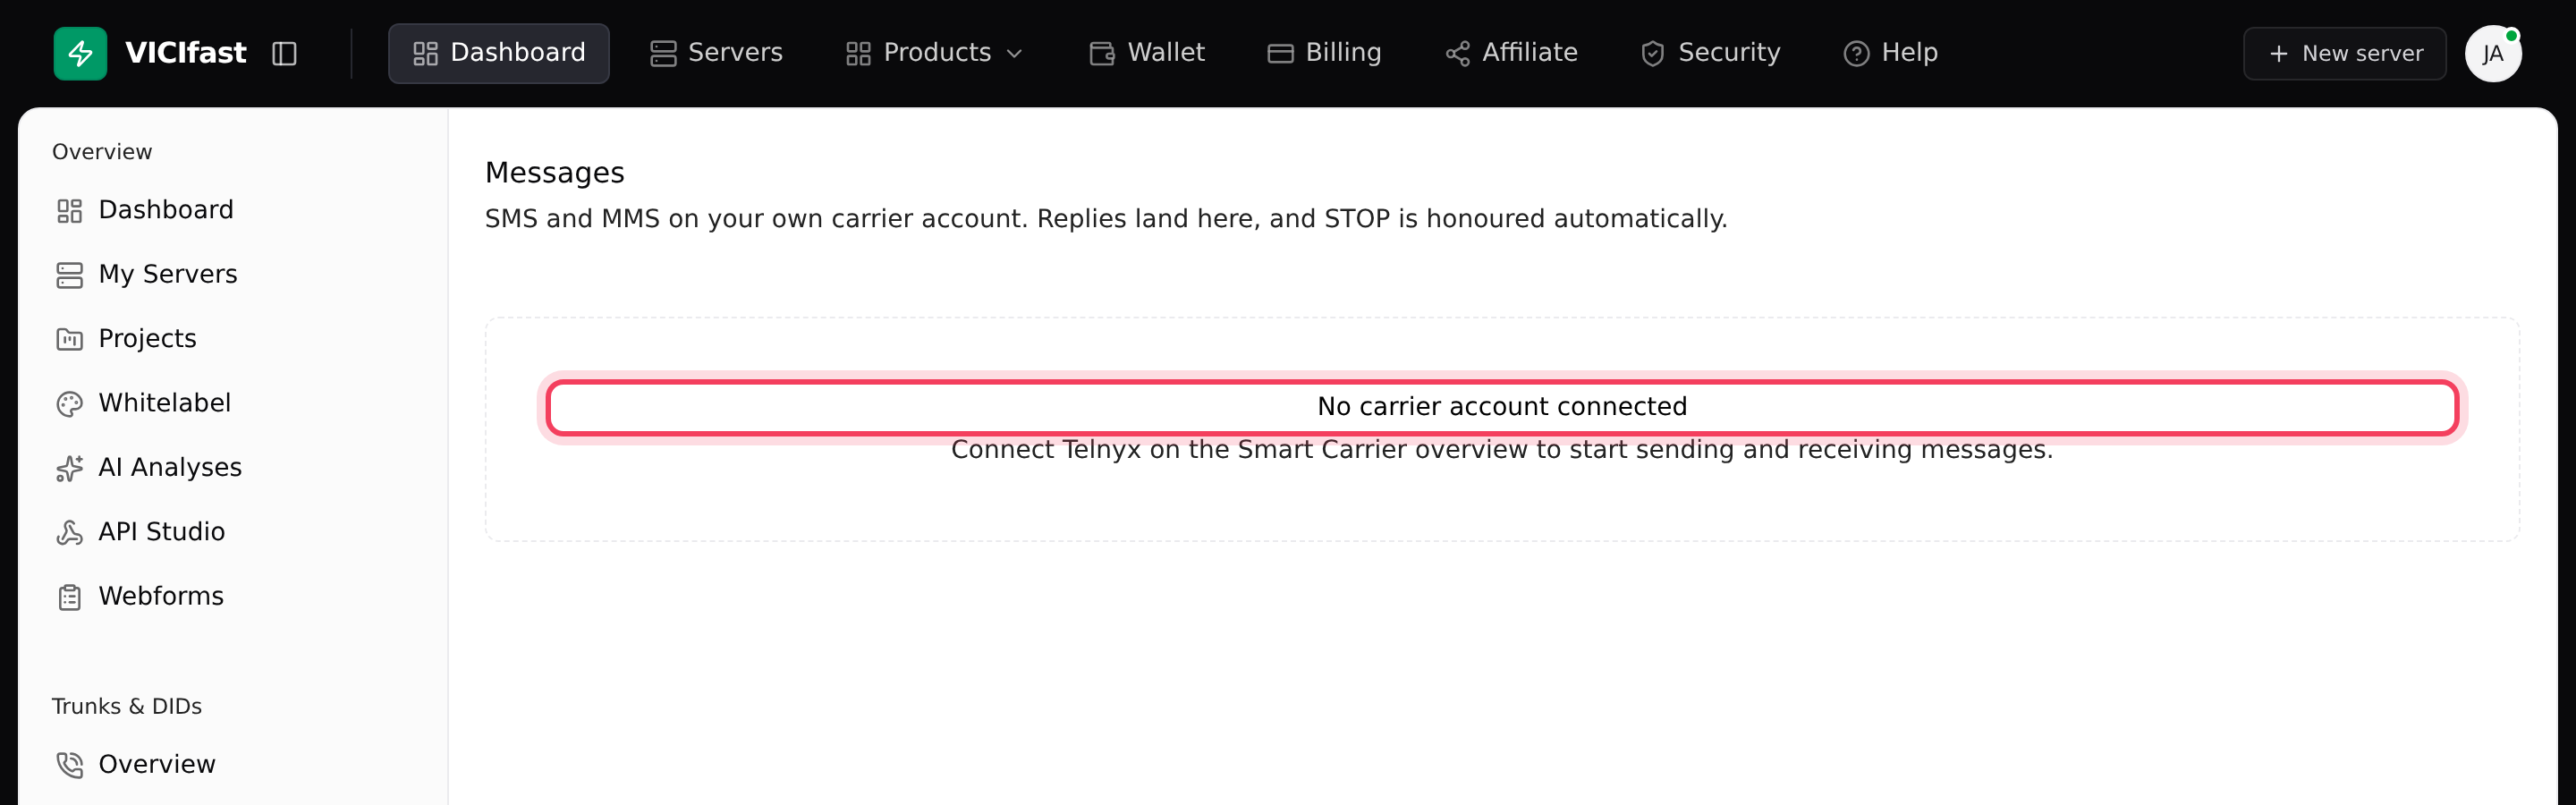Click the VICIfast brand name text
2576x805 pixels.
[x=186, y=53]
